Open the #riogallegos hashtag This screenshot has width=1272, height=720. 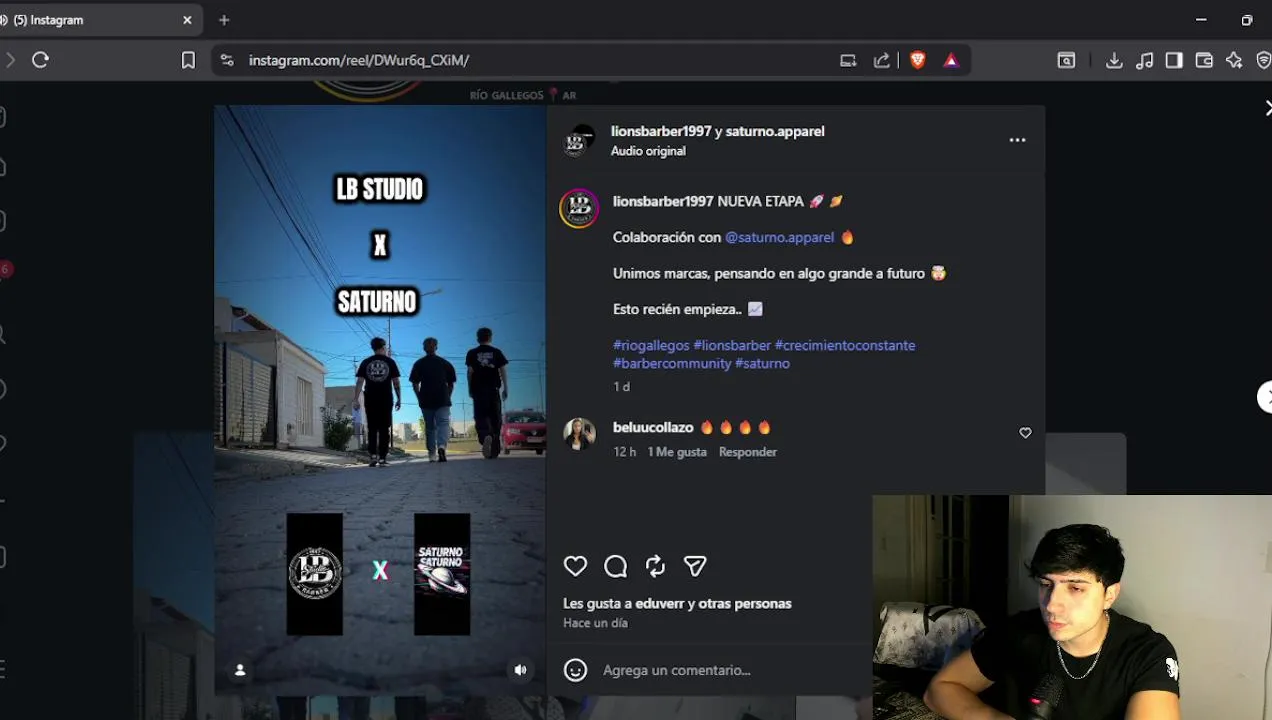[x=651, y=345]
